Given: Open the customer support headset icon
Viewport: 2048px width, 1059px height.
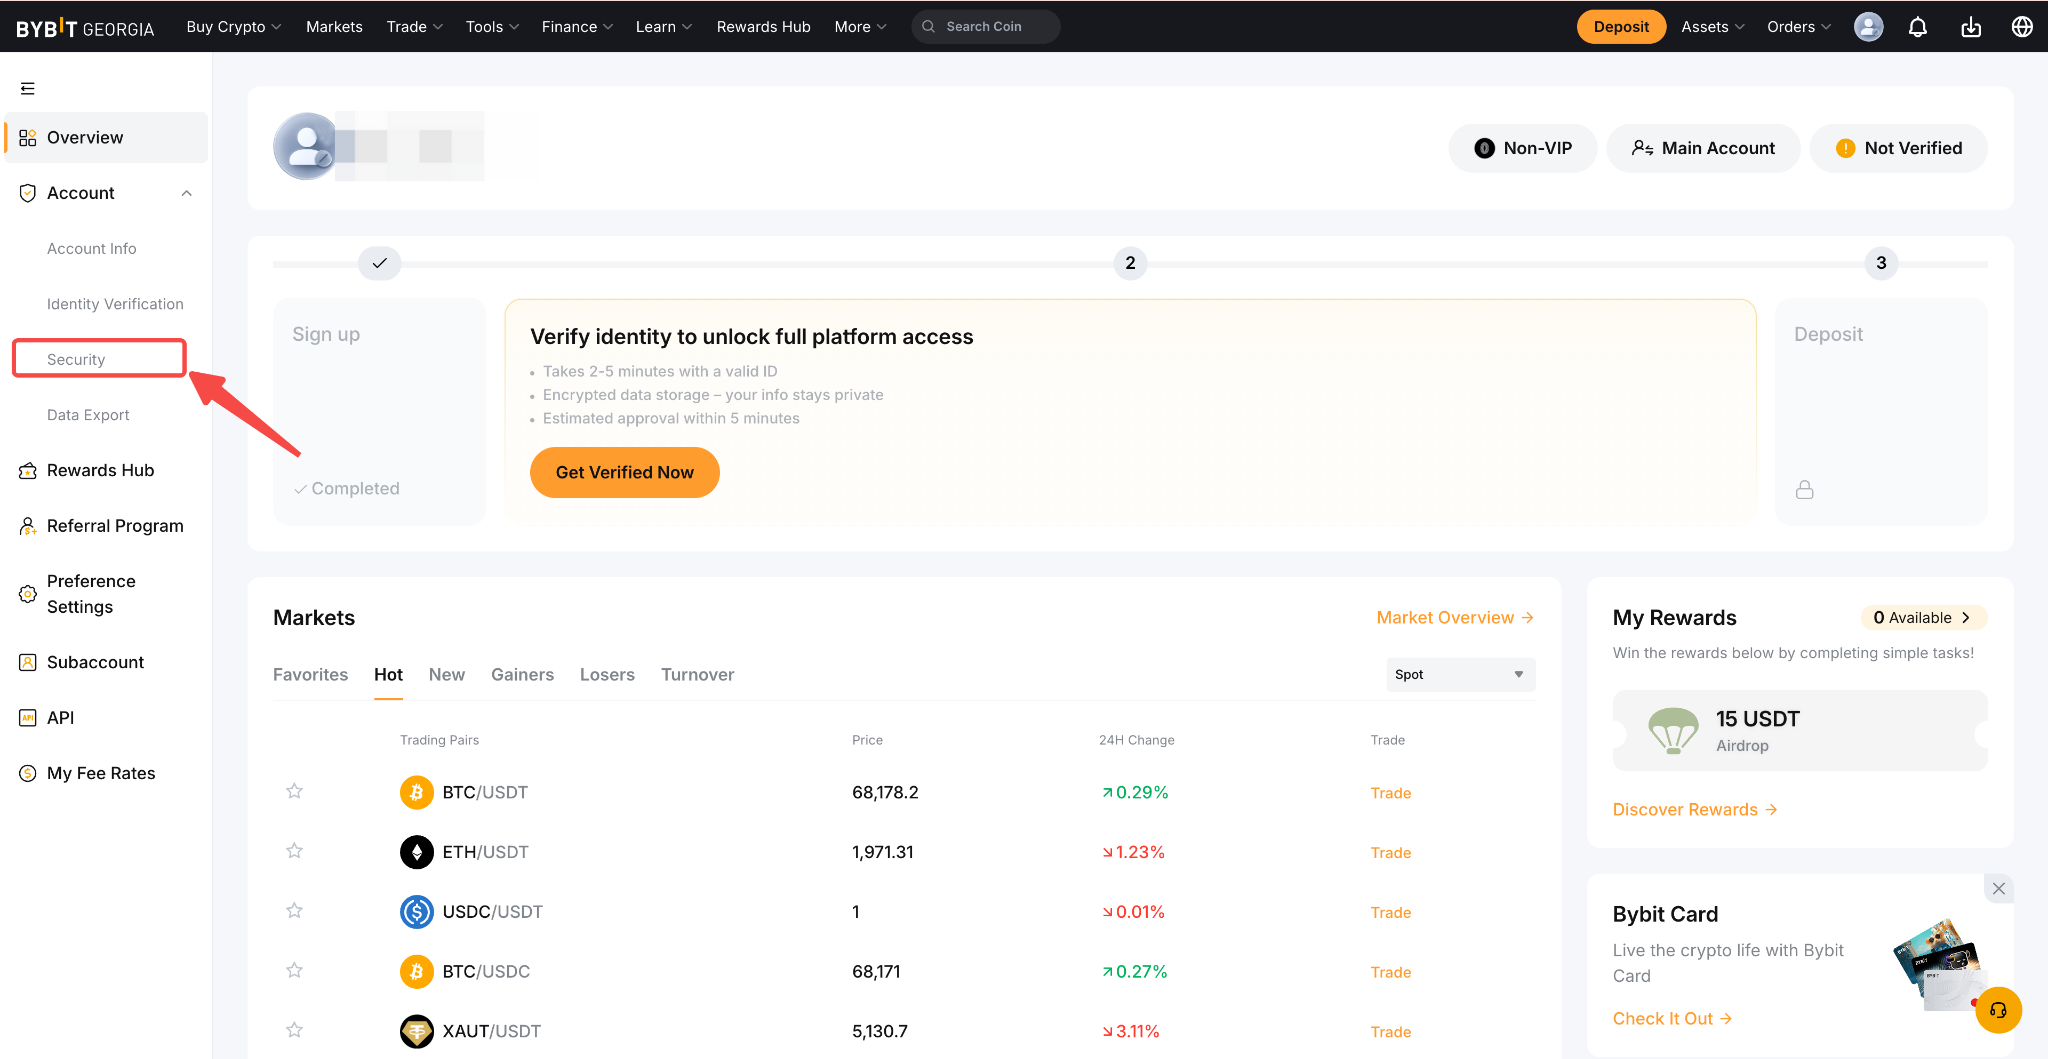Looking at the screenshot, I should pos(1998,1010).
